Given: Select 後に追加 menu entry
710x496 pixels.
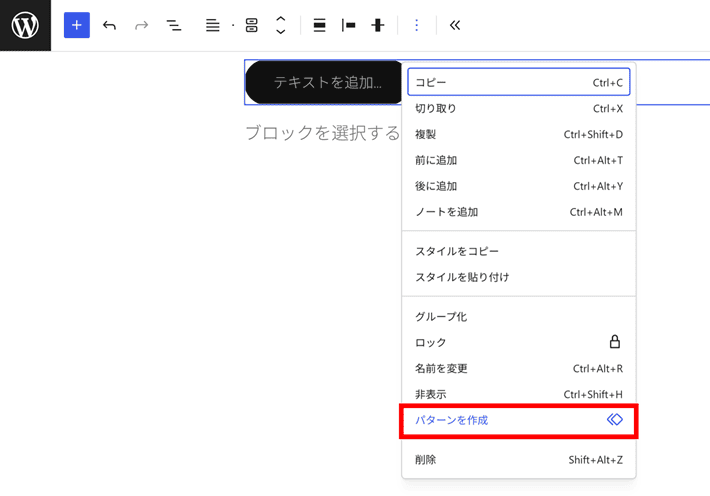Looking at the screenshot, I should [x=518, y=186].
